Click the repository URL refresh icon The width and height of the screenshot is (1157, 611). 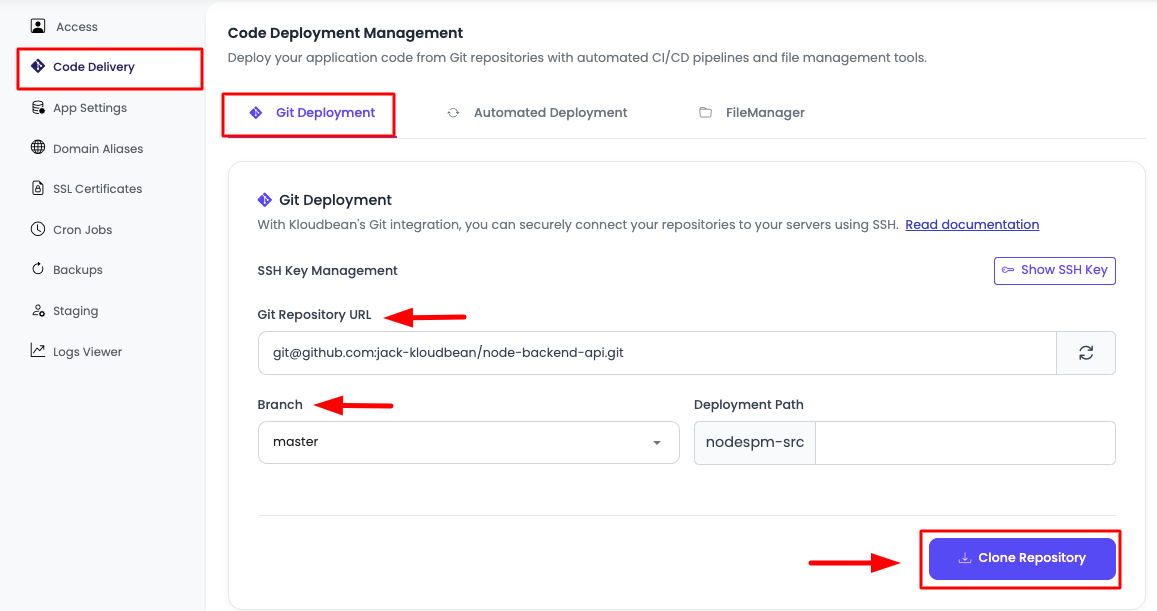pyautogui.click(x=1086, y=352)
